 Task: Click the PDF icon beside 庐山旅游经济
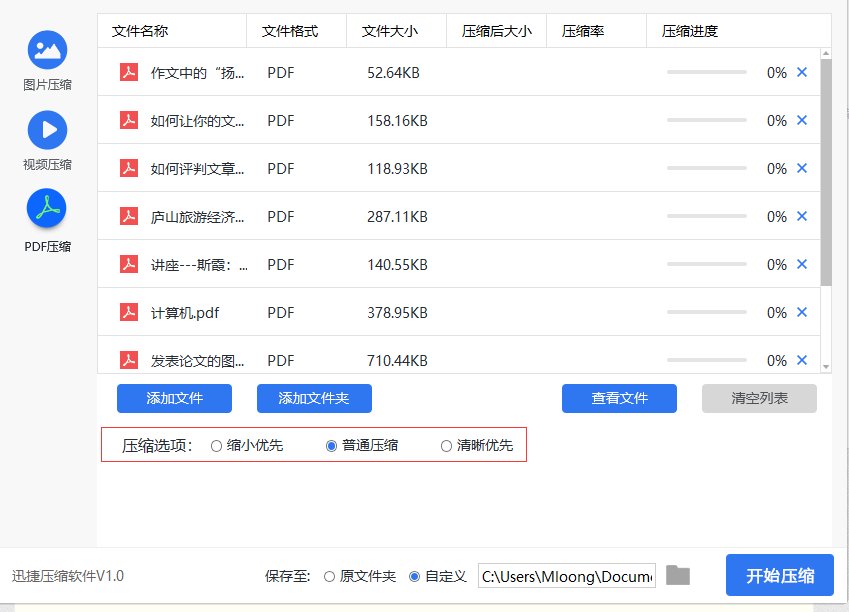(128, 216)
